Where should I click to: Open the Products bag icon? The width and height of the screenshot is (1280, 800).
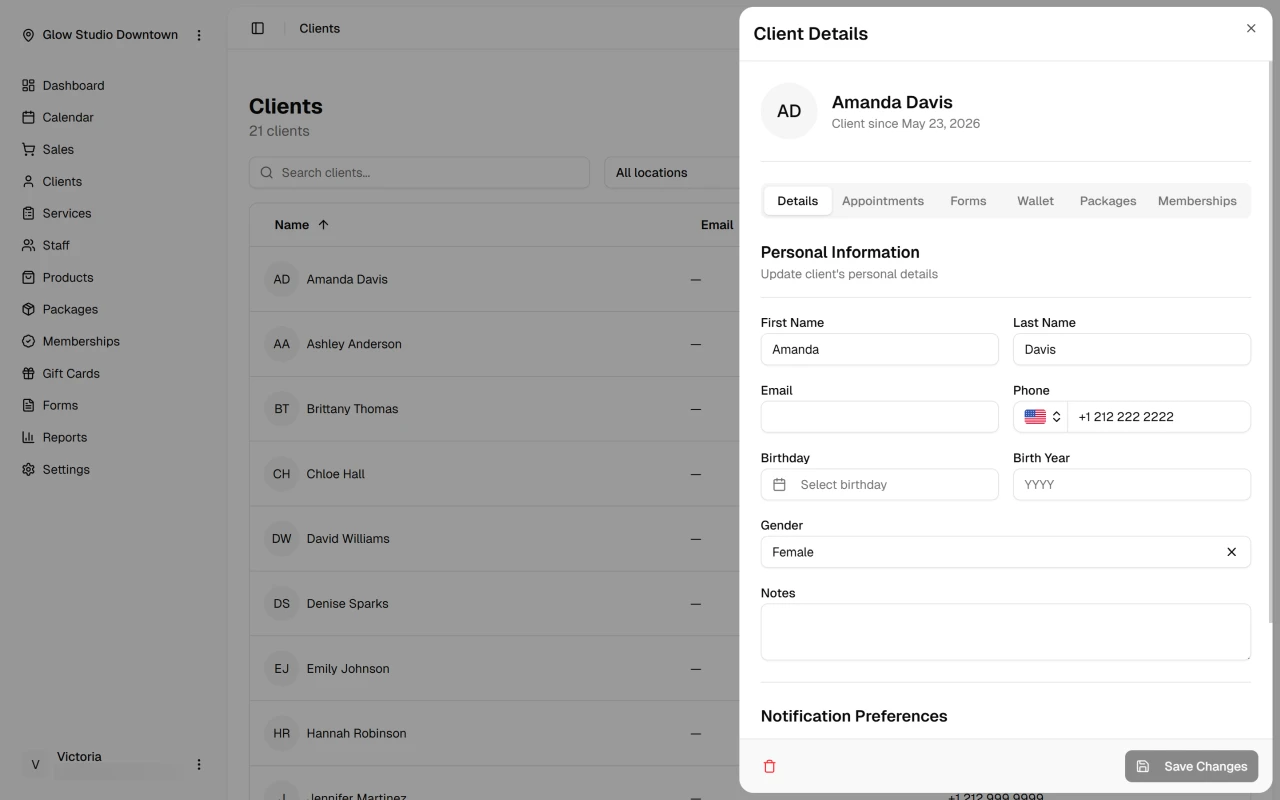pos(28,278)
